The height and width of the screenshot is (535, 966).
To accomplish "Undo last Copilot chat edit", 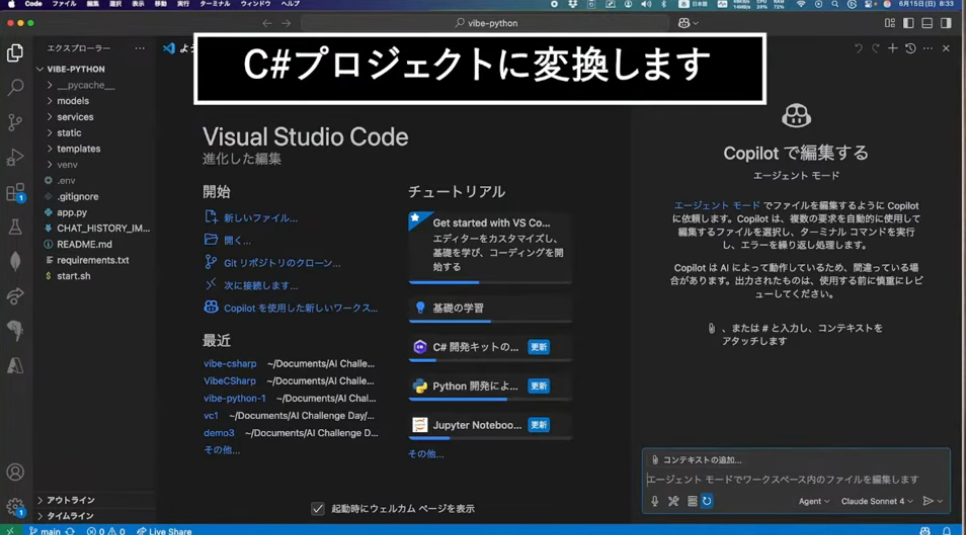I will [x=858, y=48].
